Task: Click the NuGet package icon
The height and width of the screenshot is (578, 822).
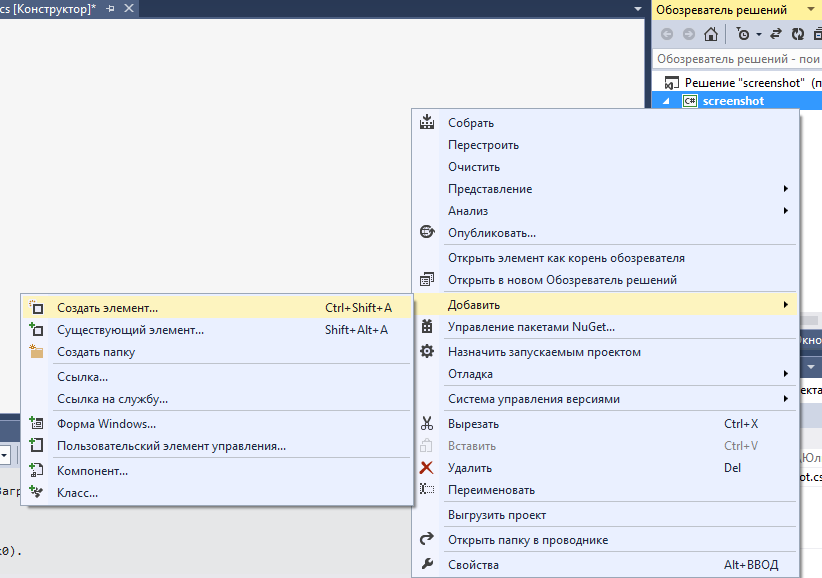Action: [427, 326]
